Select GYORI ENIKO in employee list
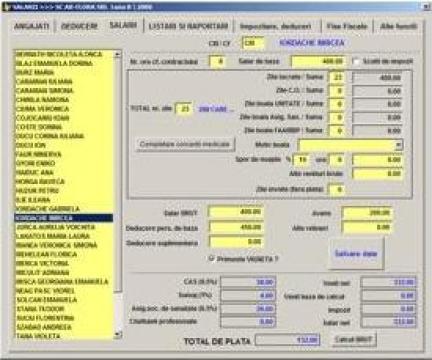 coord(64,163)
